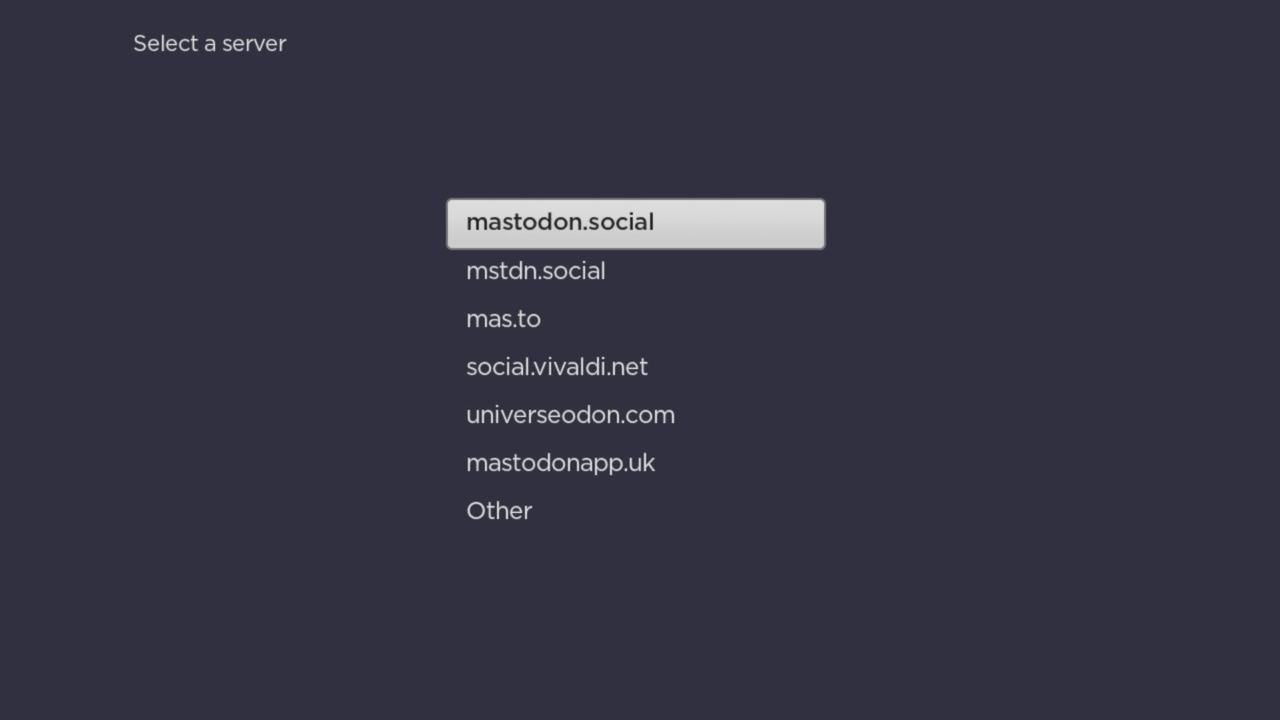
Task: Choose Other to enter a custom server
Action: [x=499, y=510]
